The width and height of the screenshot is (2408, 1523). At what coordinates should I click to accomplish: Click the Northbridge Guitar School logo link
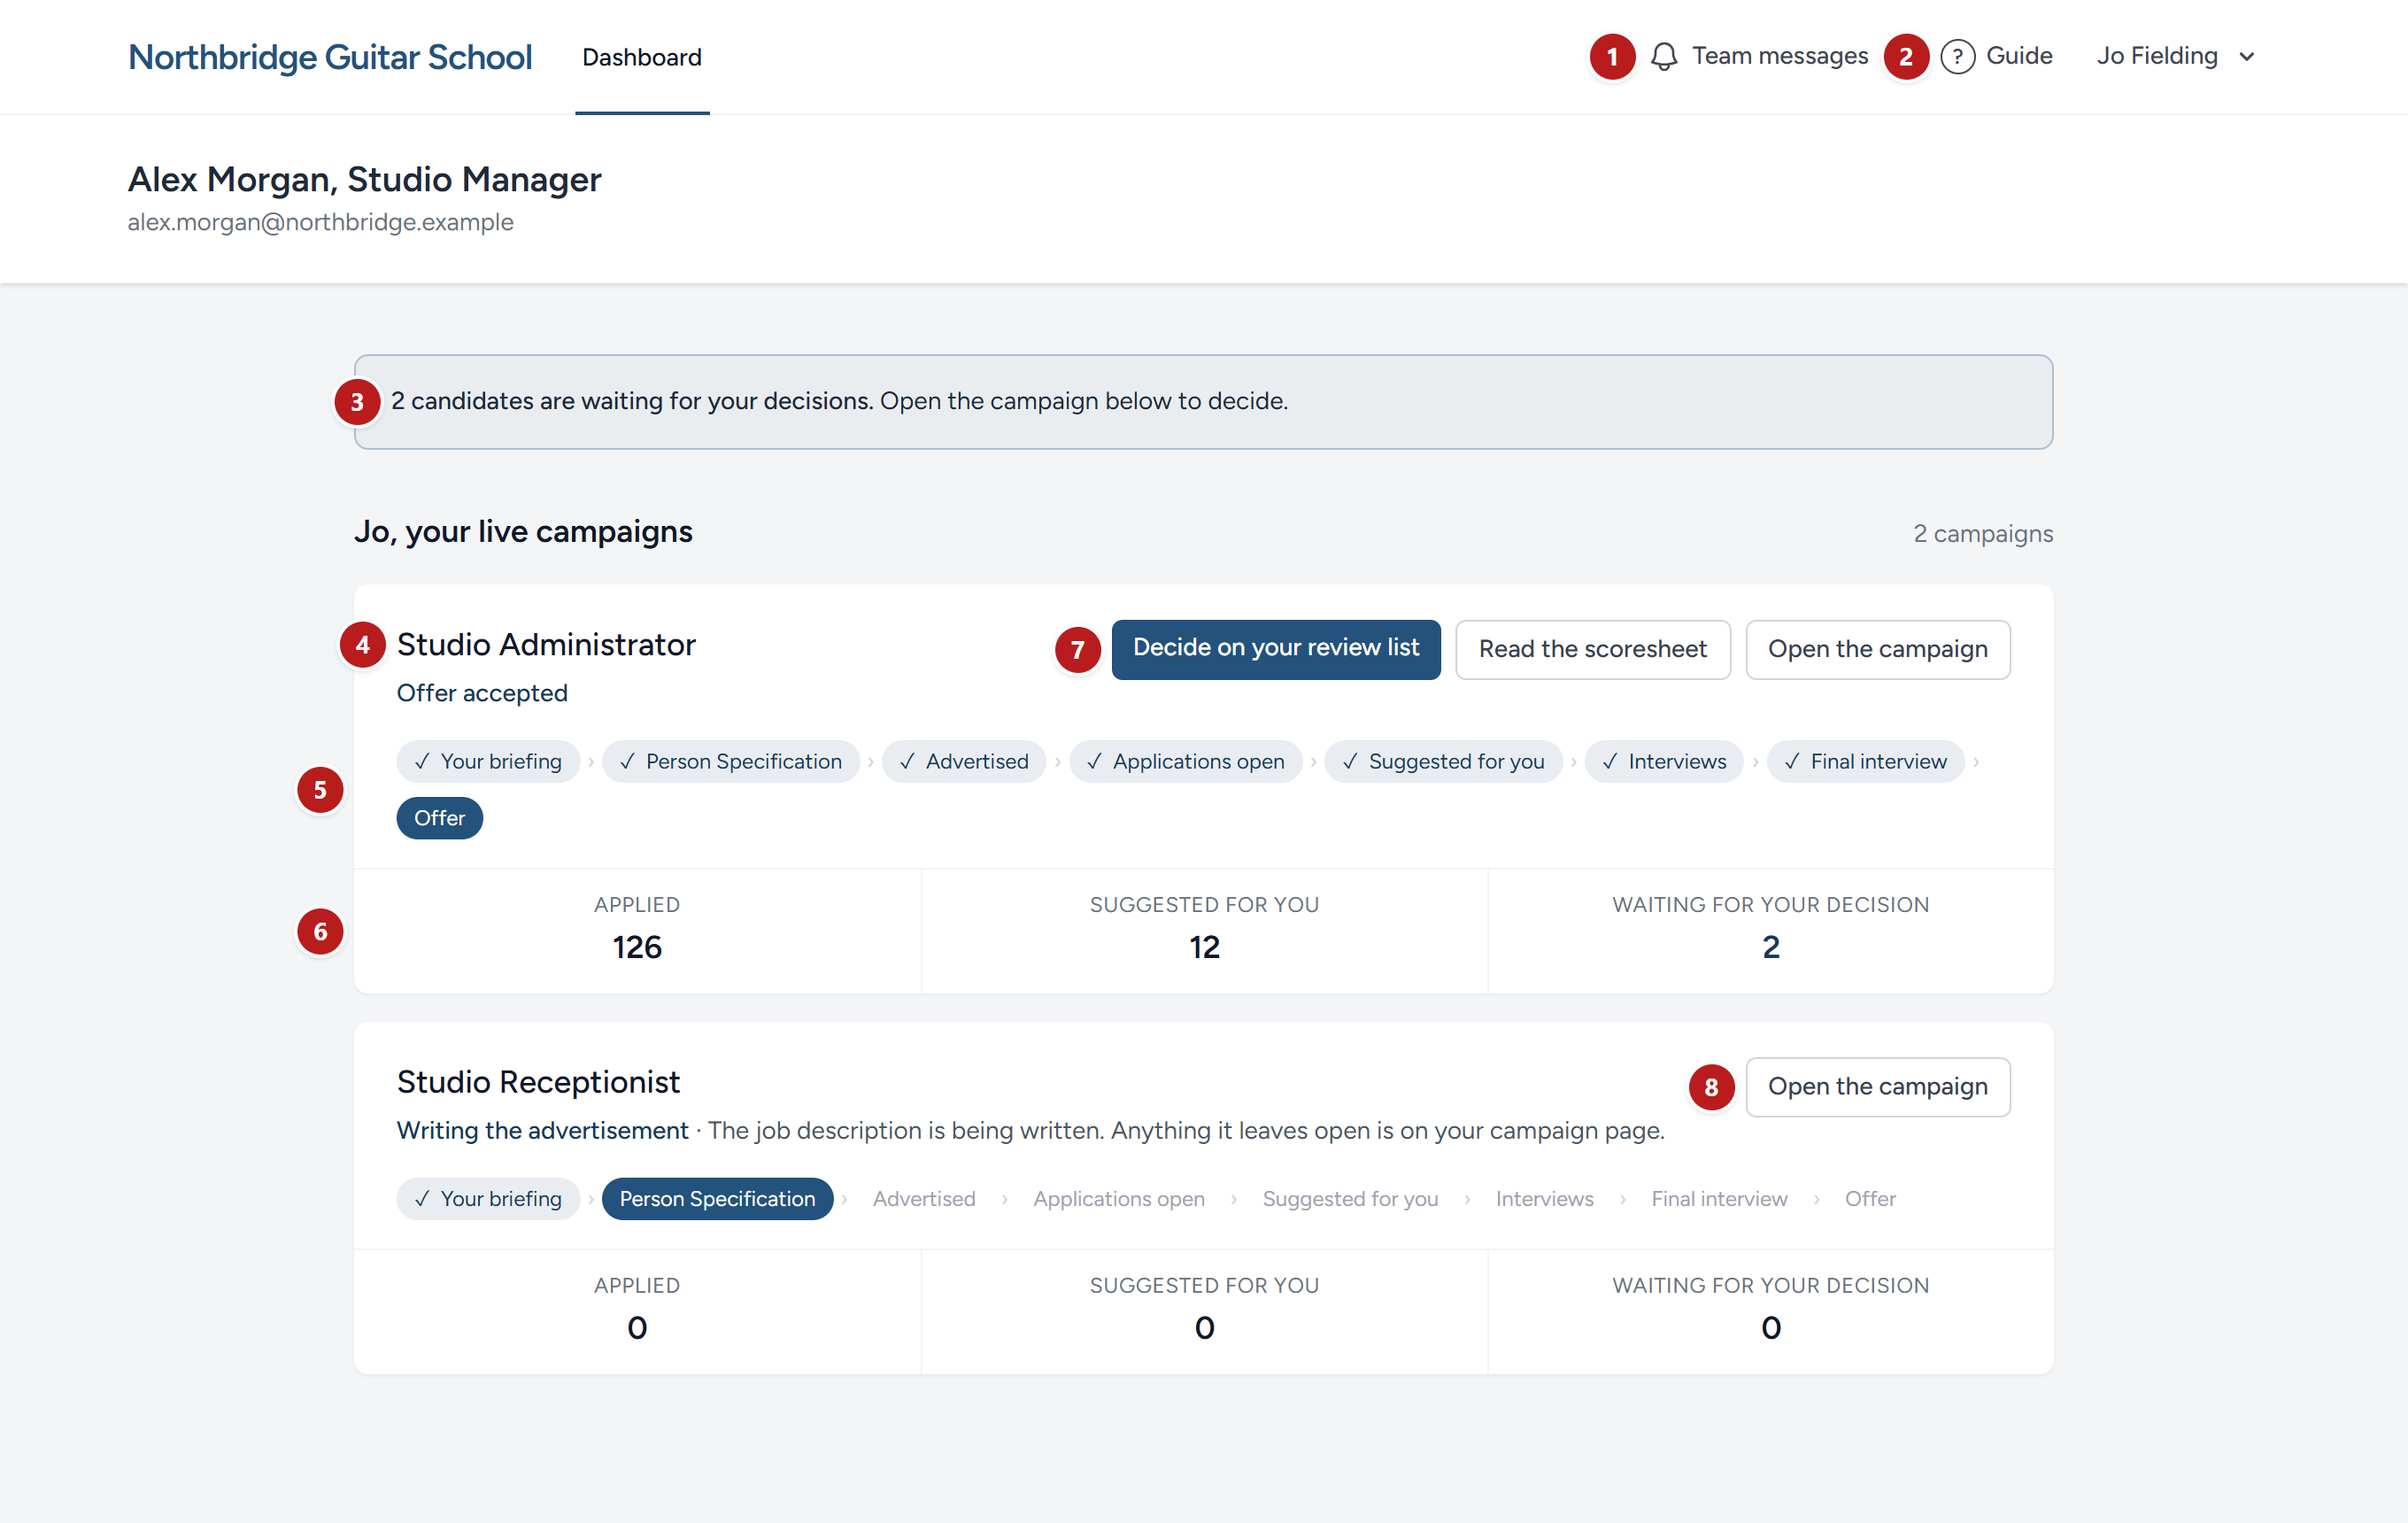click(330, 57)
